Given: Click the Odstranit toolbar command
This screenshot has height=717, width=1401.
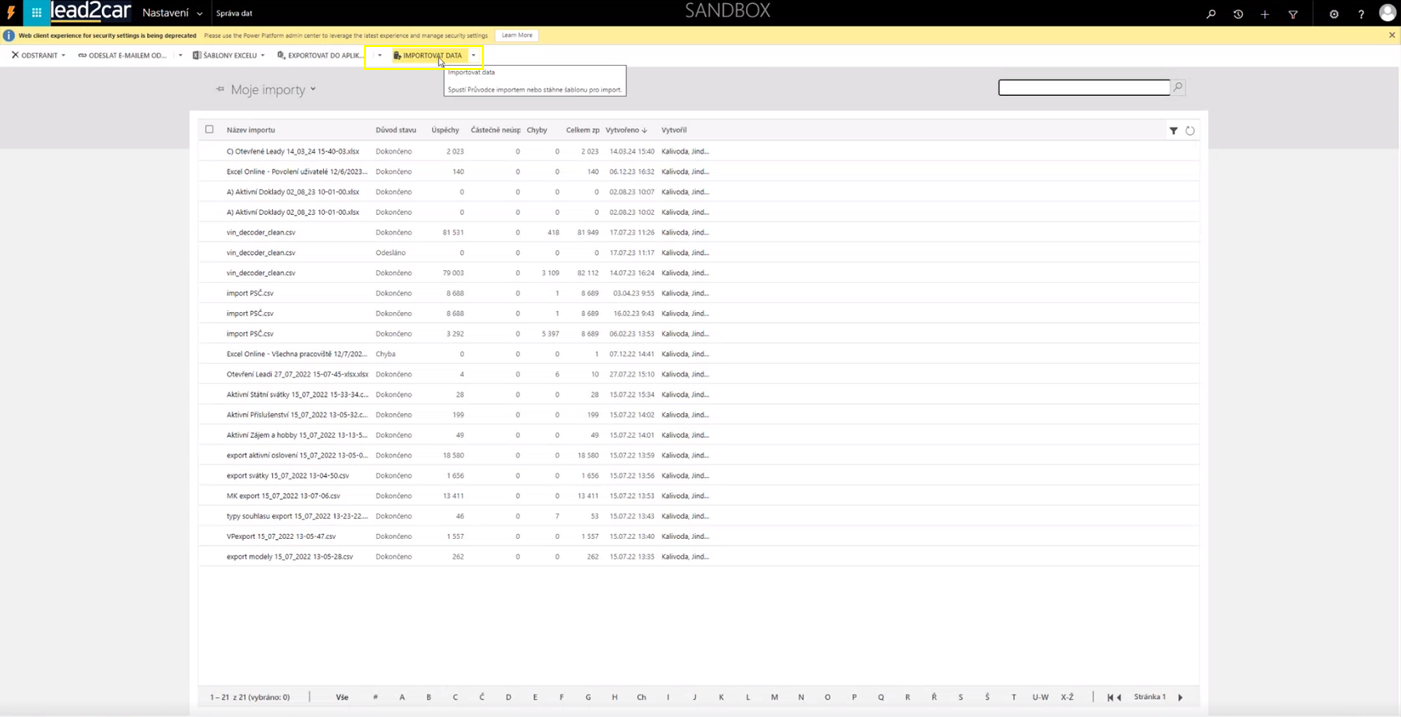Looking at the screenshot, I should pyautogui.click(x=35, y=56).
